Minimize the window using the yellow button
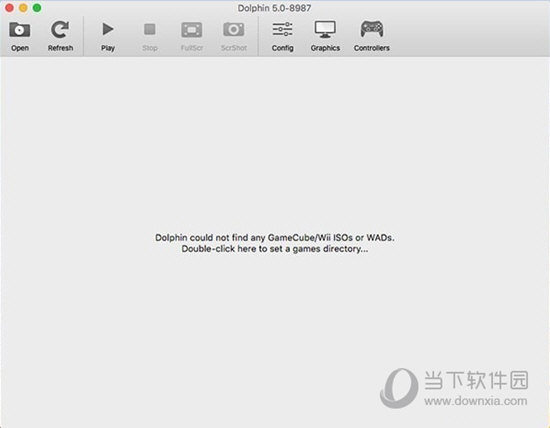The width and height of the screenshot is (550, 428). 23,8
